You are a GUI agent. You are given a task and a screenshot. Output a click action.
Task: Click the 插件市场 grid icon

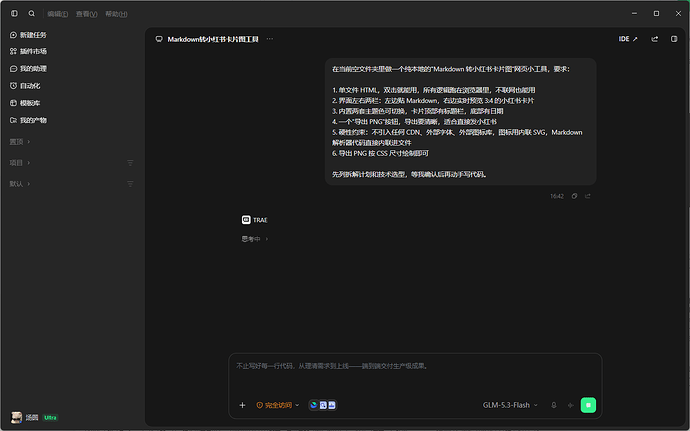click(x=13, y=52)
